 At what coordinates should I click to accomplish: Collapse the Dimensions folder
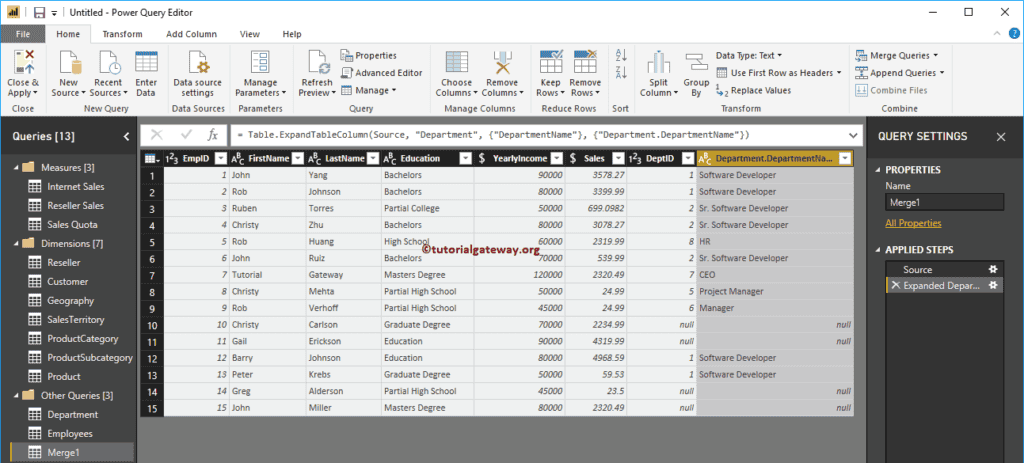(16, 244)
